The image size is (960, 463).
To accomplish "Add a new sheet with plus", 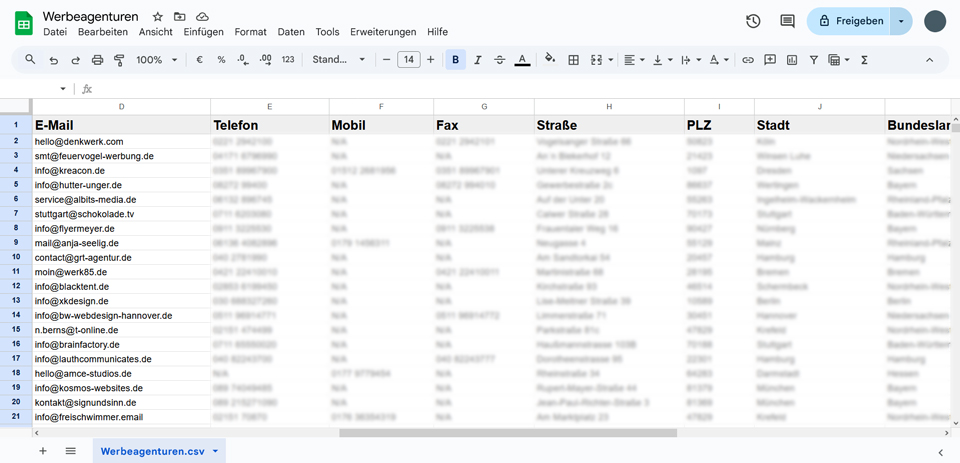I will coord(43,451).
